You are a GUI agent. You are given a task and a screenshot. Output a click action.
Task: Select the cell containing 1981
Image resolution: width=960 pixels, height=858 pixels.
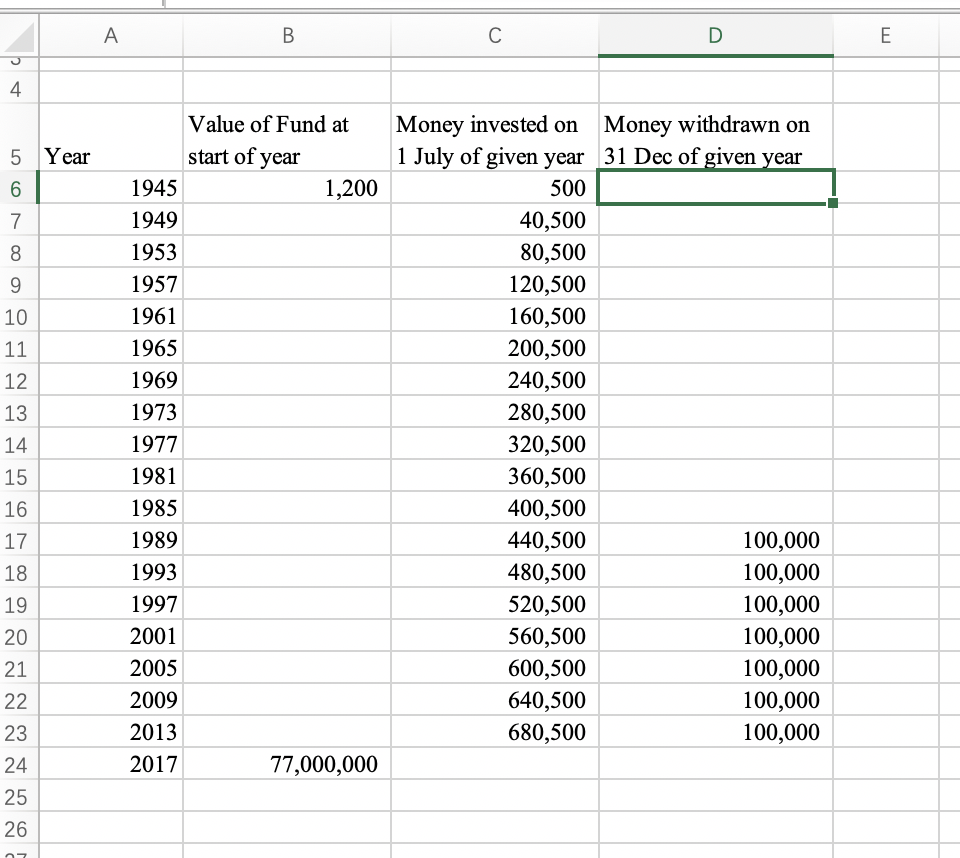click(111, 475)
